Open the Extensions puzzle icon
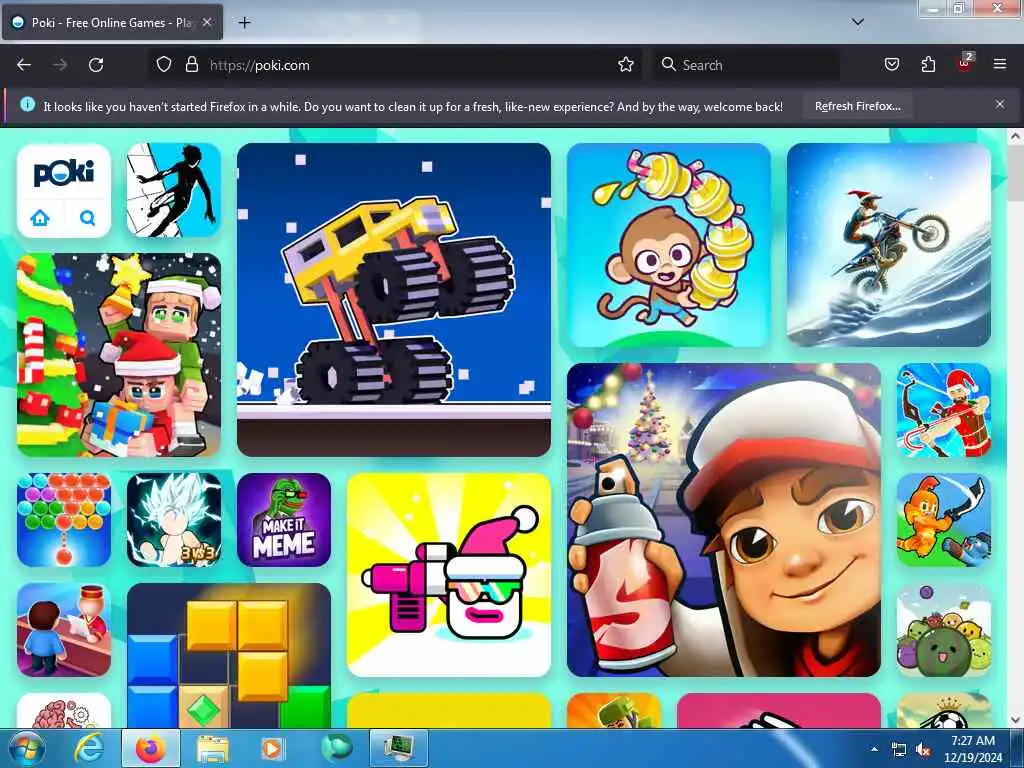This screenshot has height=768, width=1024. click(x=928, y=65)
